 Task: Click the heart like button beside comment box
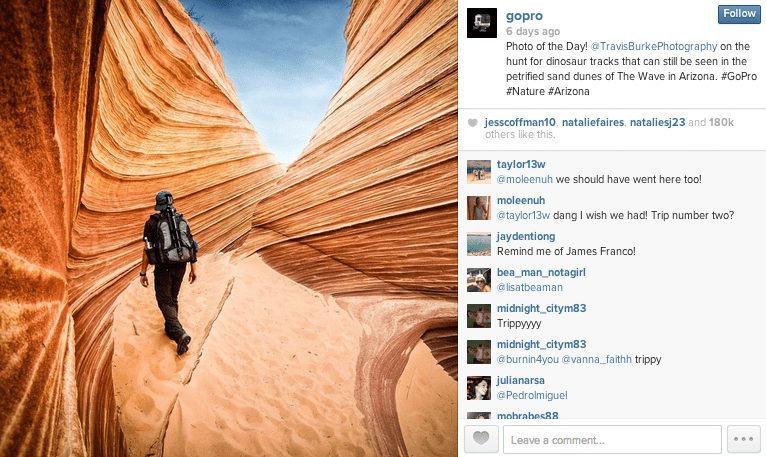click(481, 439)
